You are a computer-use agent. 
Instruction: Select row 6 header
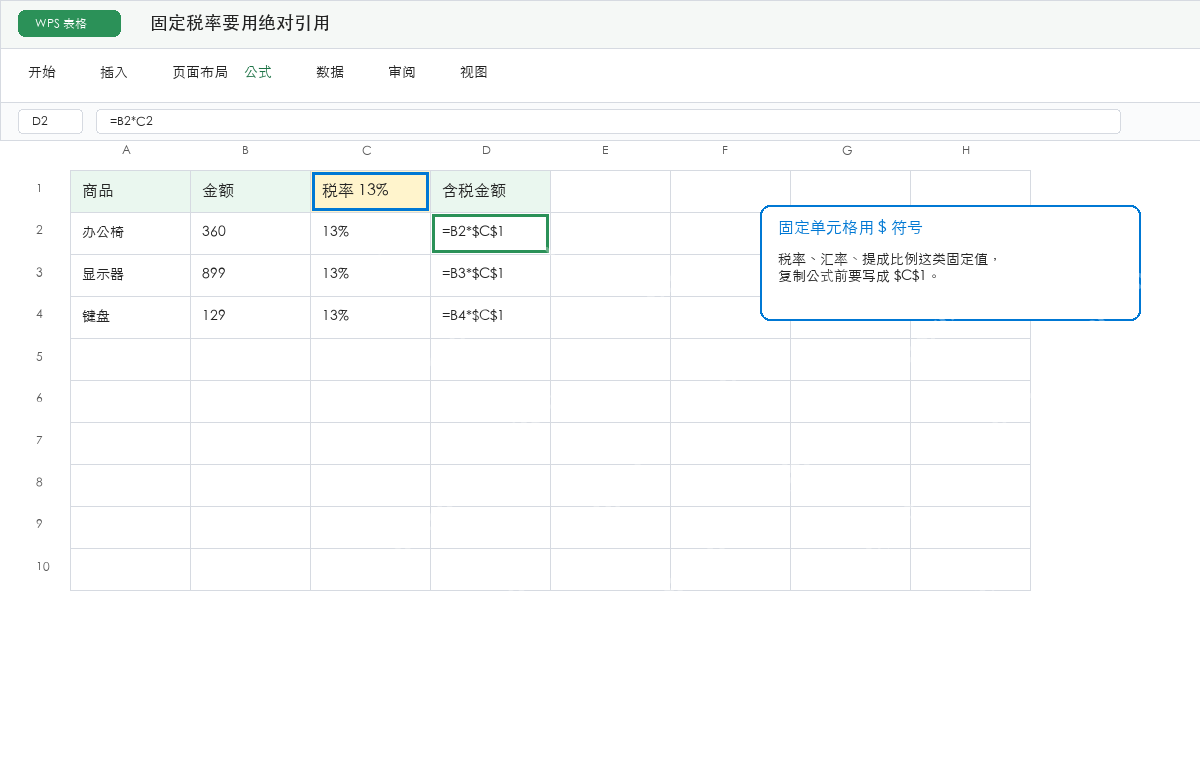click(39, 398)
